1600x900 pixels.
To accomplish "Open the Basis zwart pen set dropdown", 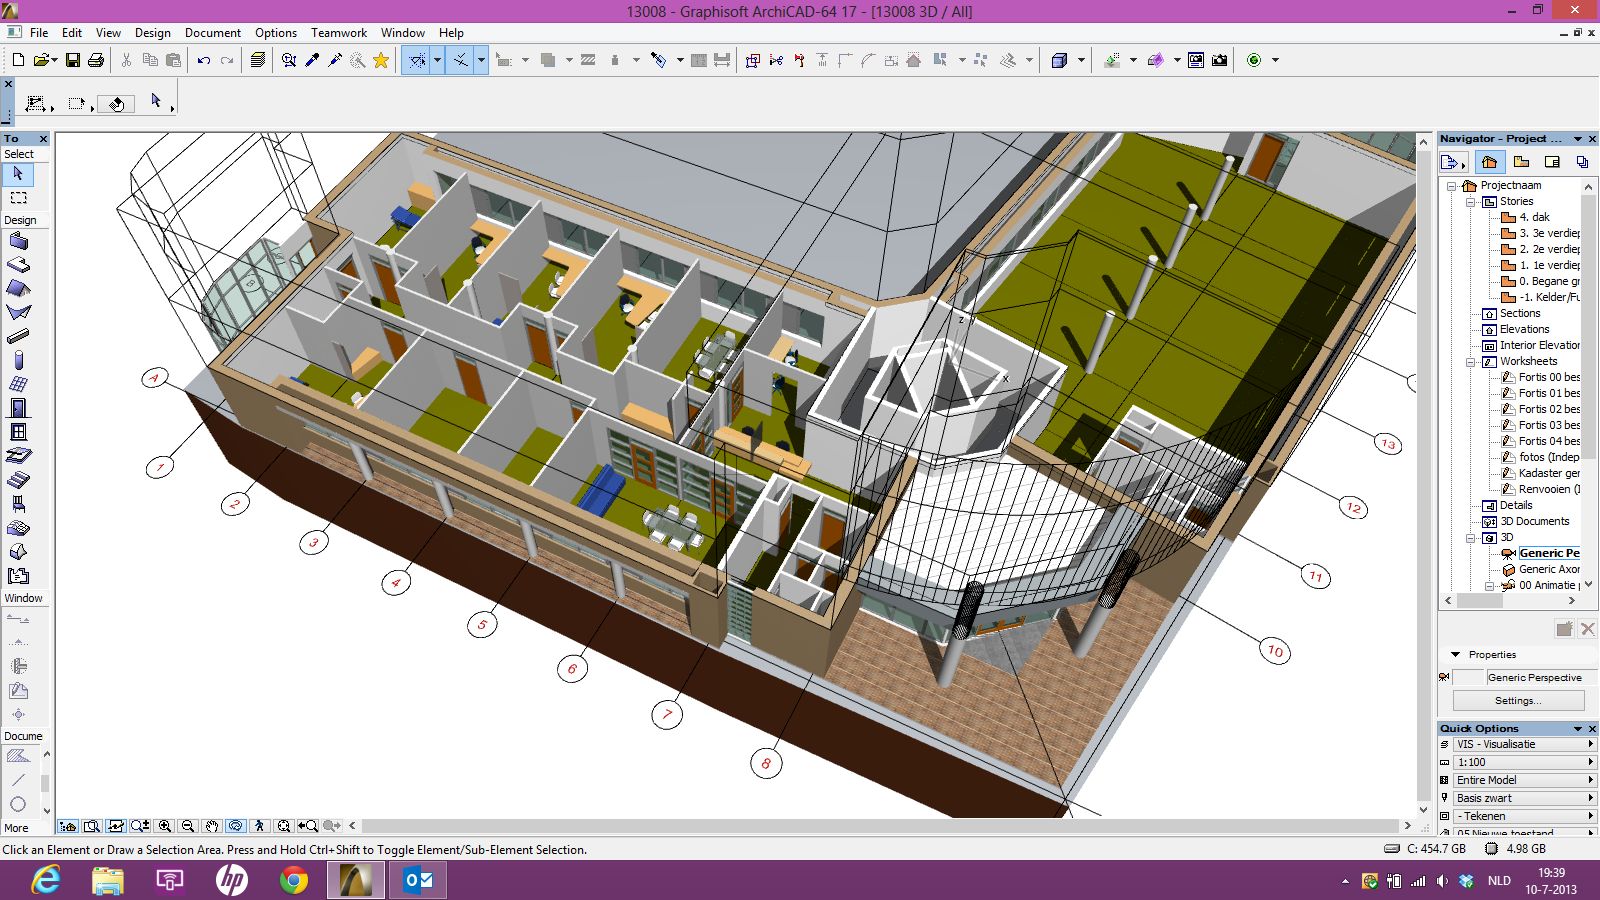I will tap(1523, 798).
